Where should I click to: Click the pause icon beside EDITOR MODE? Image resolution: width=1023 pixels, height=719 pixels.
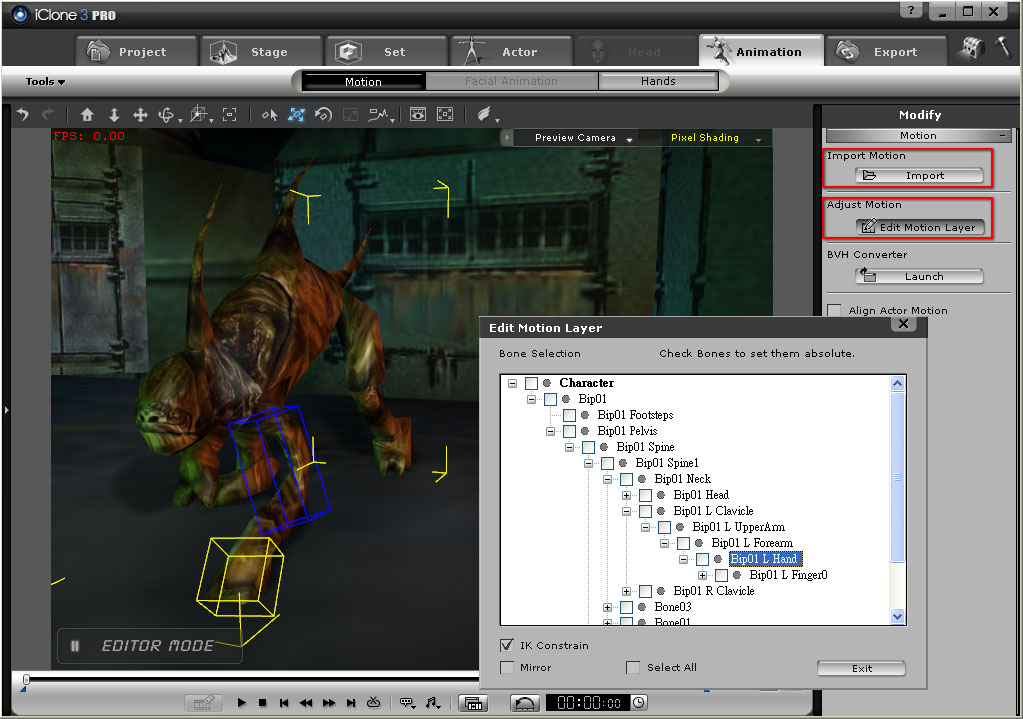click(x=75, y=646)
